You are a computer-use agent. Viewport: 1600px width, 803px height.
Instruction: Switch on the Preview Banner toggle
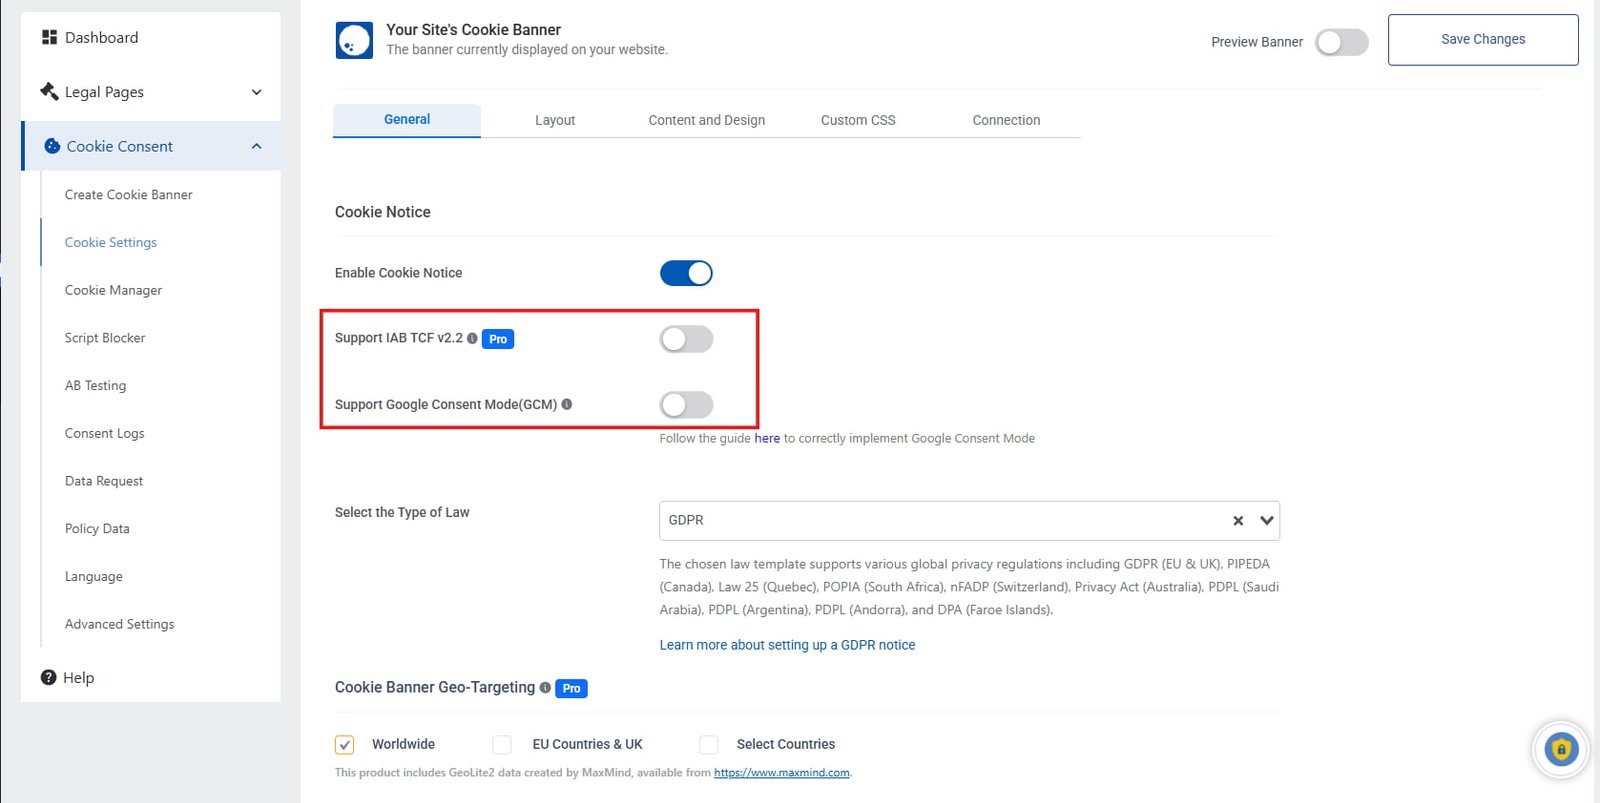click(1341, 42)
